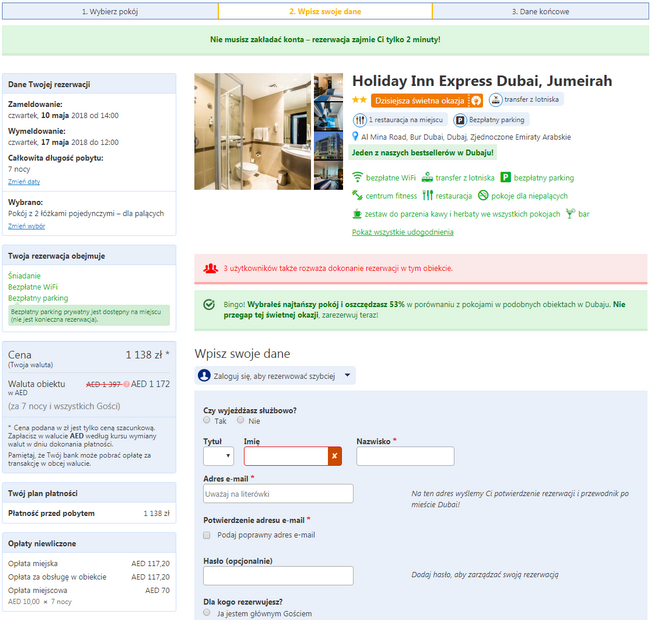The image size is (650, 620).
Task: Click the fitness centre icon
Action: (357, 195)
